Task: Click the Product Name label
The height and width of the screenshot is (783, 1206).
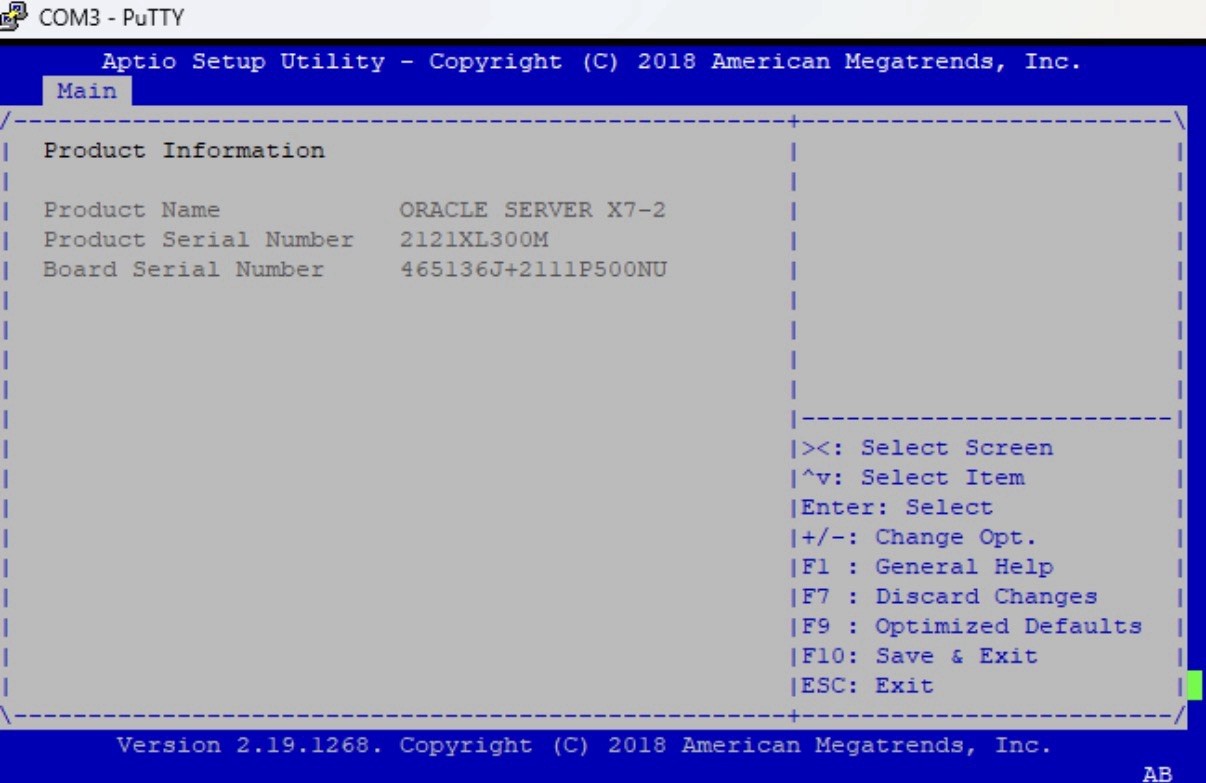Action: (132, 211)
